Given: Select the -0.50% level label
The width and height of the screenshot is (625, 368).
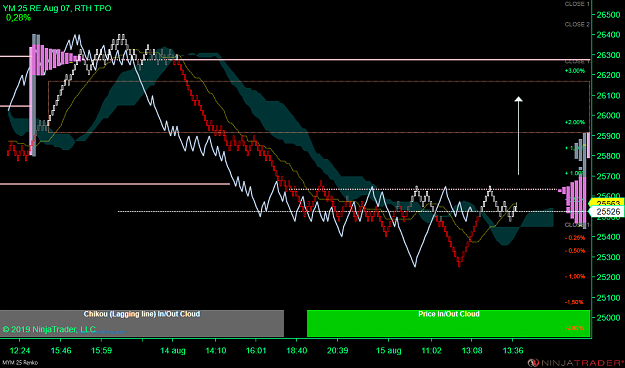Looking at the screenshot, I should pos(574,251).
